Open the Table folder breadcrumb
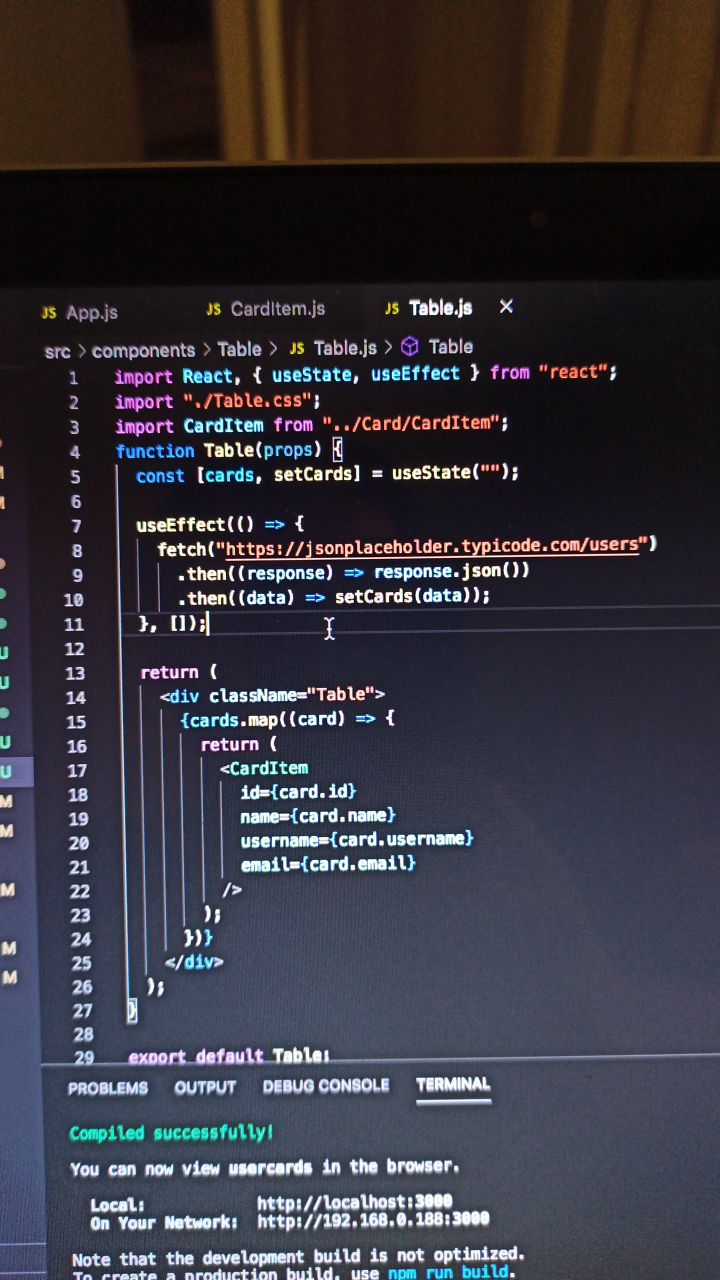 239,349
